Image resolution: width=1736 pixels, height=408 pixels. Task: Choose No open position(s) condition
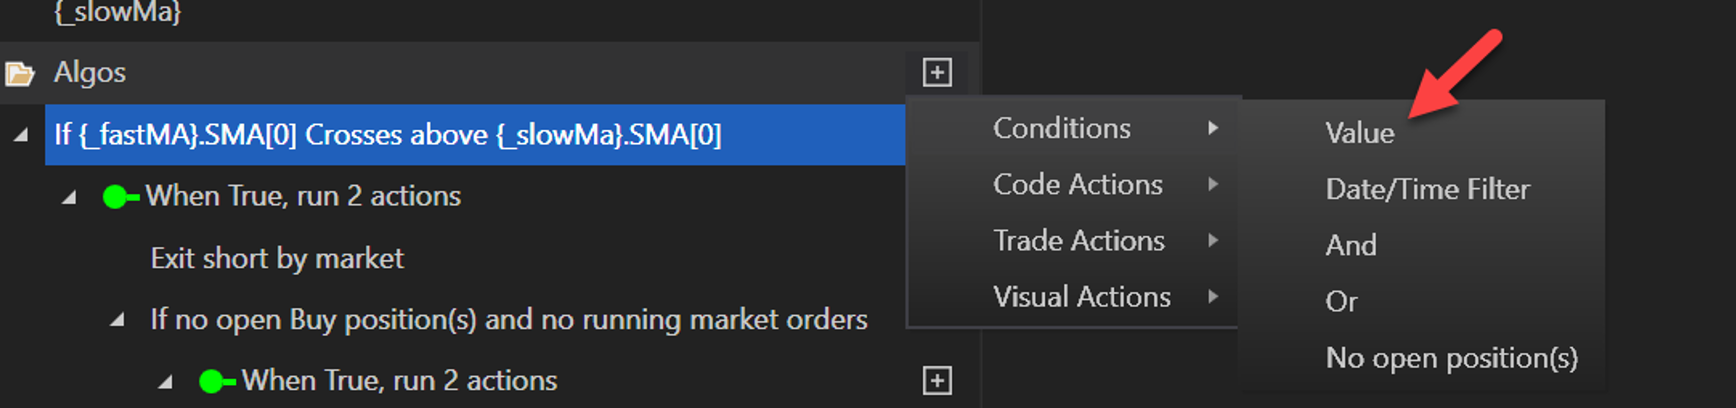1451,358
